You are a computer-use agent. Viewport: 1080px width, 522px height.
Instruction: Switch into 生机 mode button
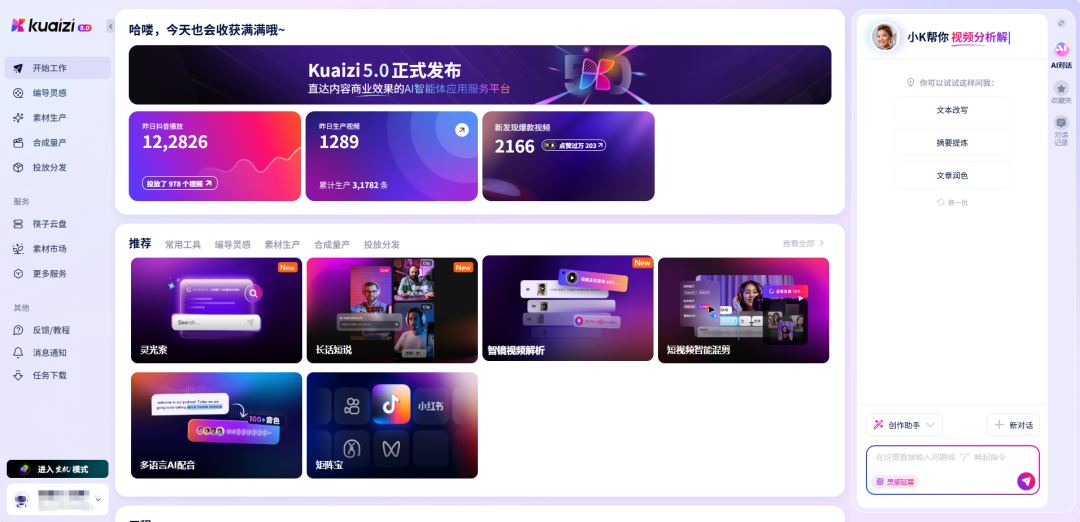click(57, 469)
